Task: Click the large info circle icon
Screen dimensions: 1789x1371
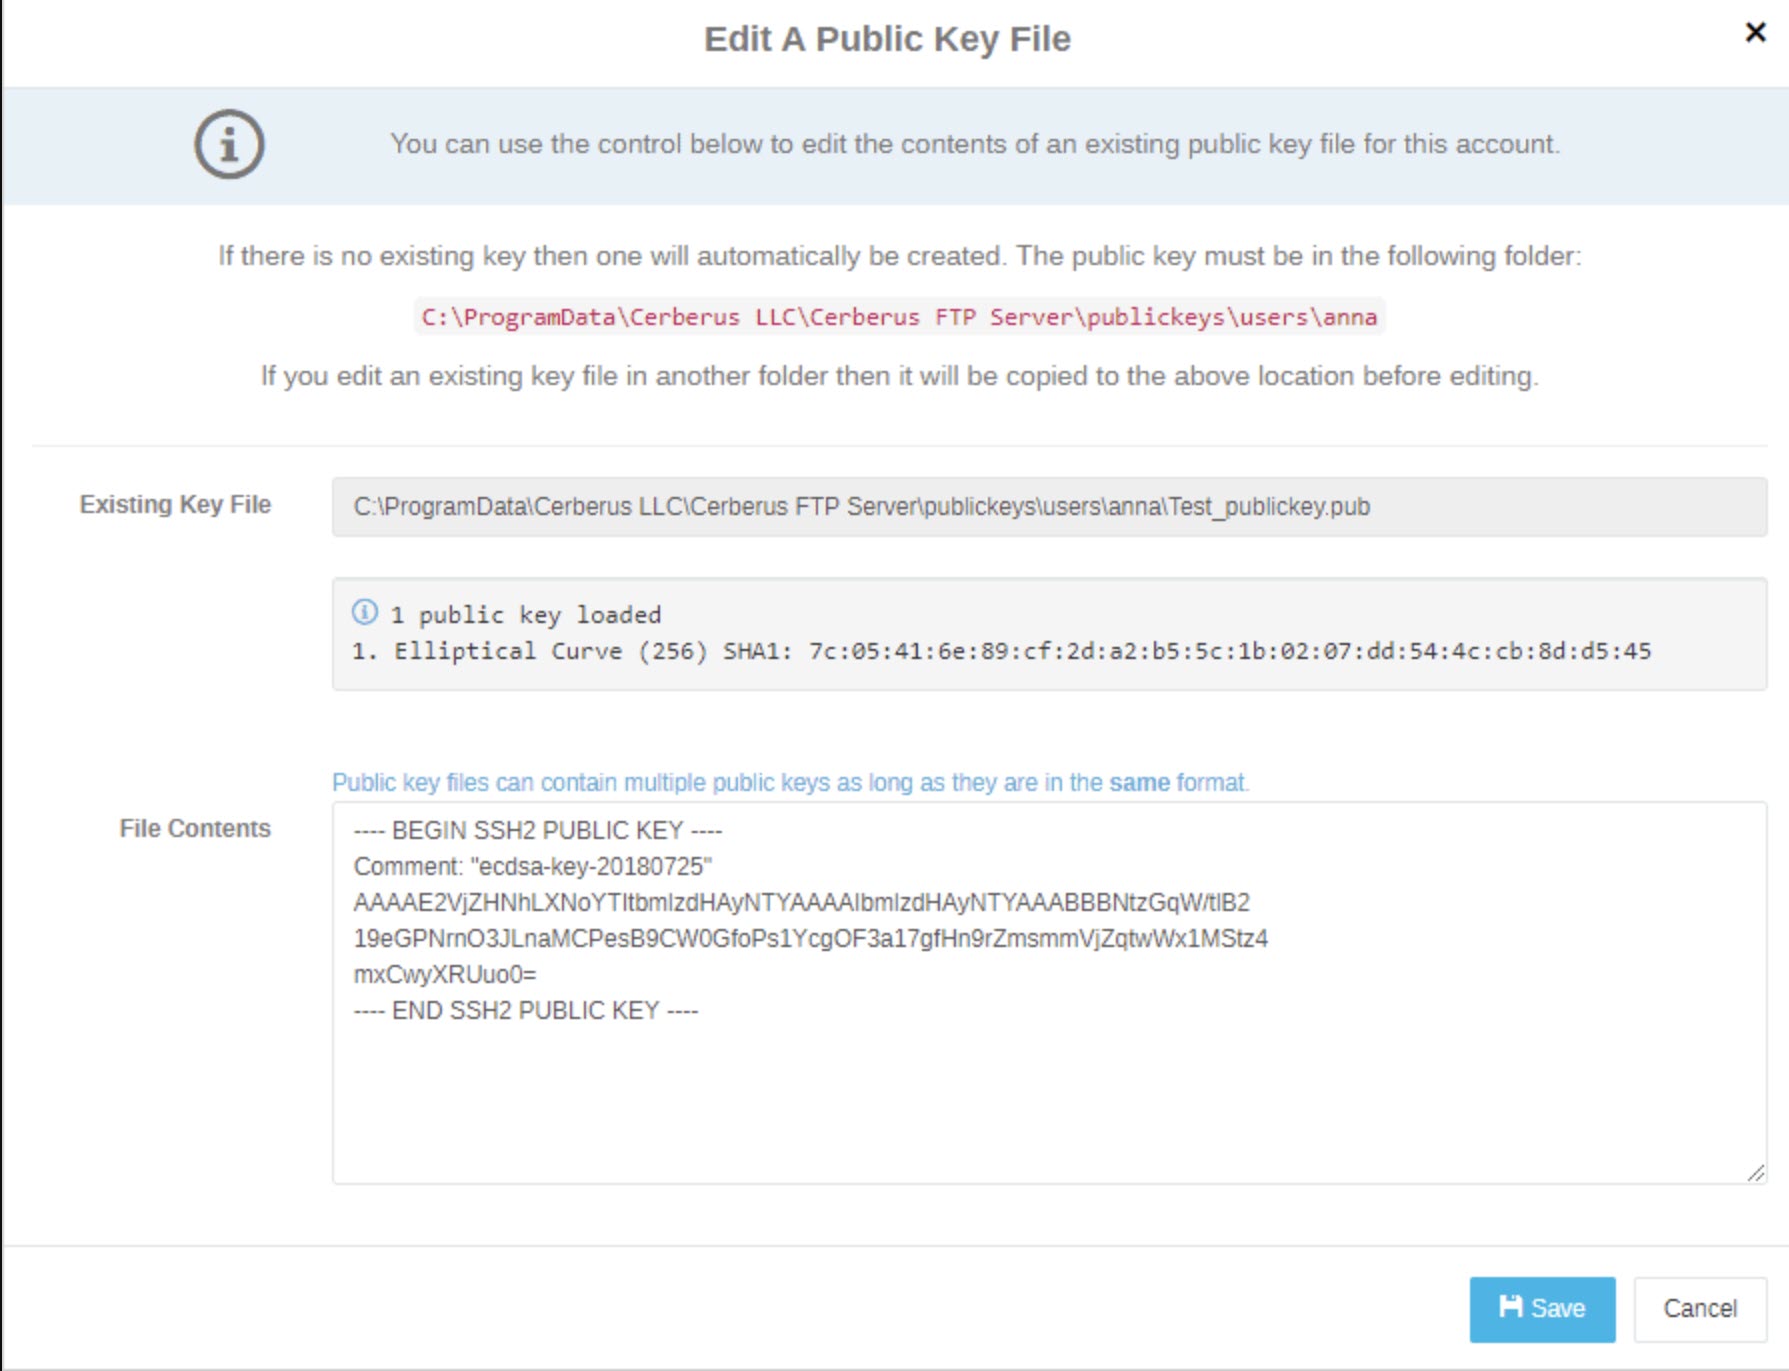Action: click(x=229, y=144)
